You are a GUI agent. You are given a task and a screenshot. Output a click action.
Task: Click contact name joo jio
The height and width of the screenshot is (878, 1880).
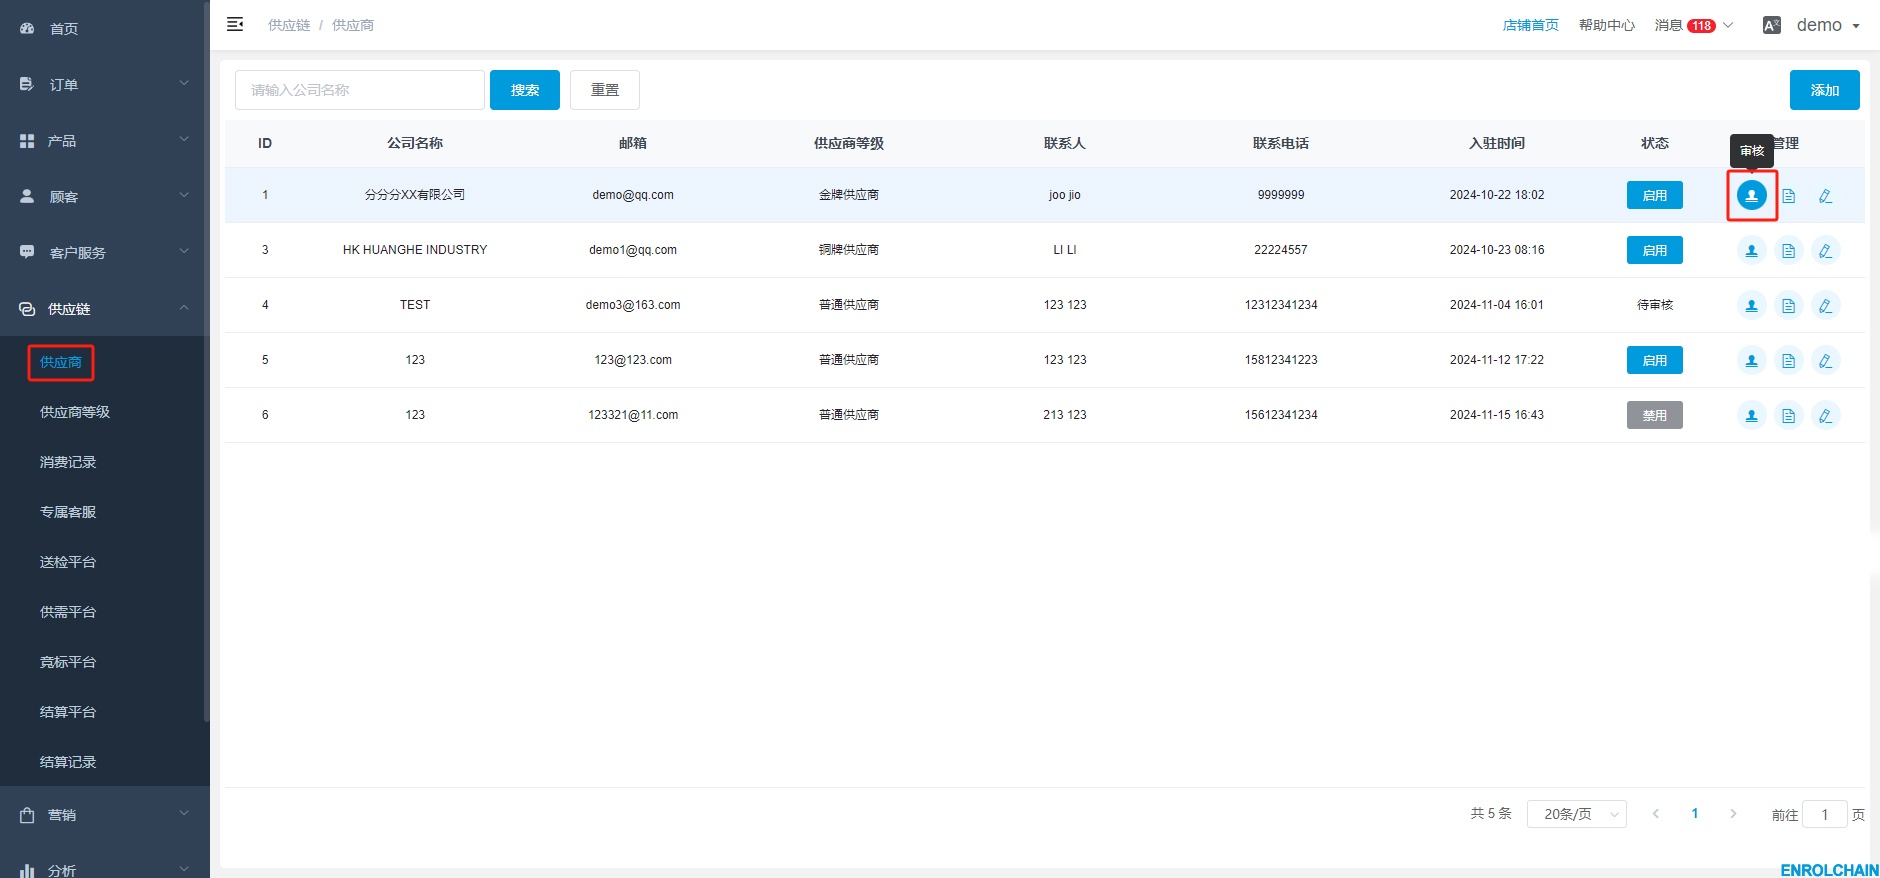1064,195
